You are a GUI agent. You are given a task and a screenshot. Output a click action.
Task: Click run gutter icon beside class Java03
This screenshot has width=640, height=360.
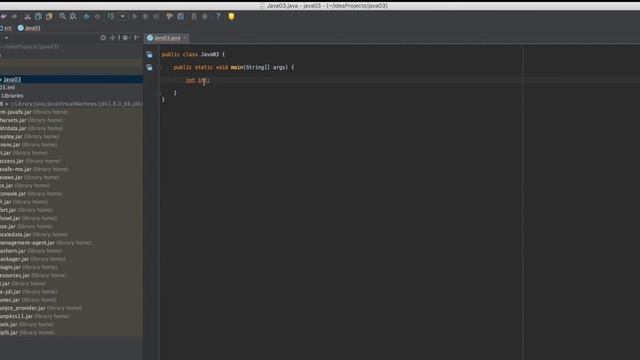149,54
